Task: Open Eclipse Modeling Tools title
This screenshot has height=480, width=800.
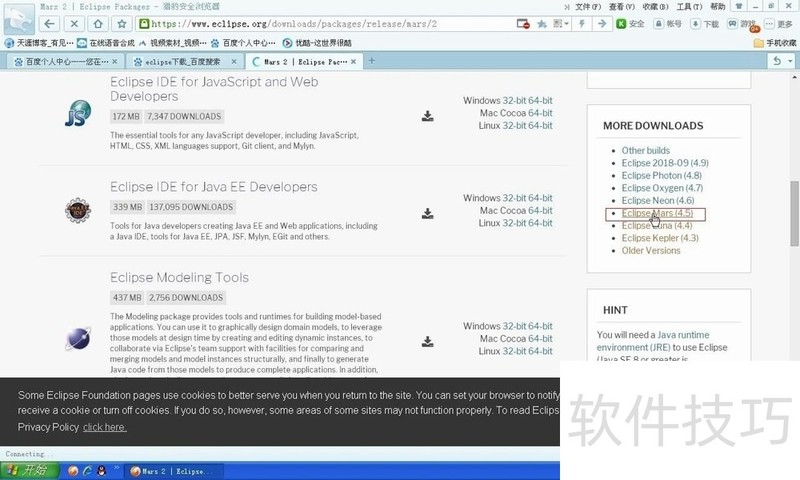Action: coord(180,277)
